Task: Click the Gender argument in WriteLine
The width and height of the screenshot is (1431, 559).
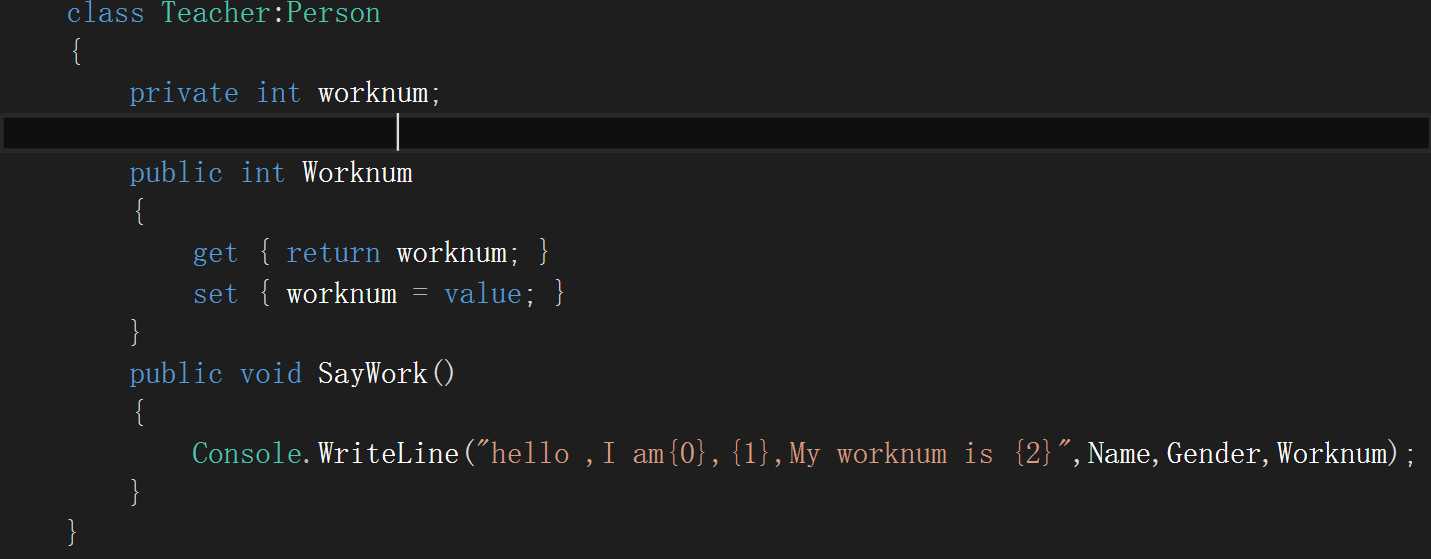Action: click(1206, 454)
